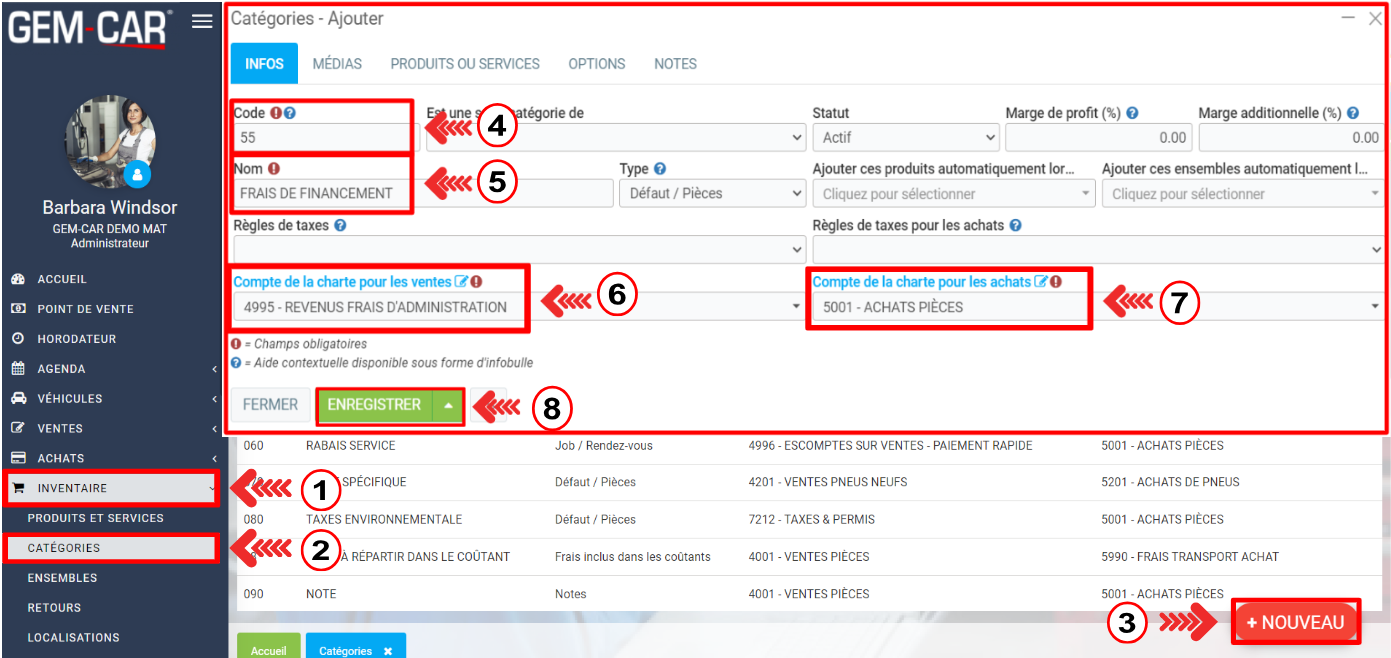The image size is (1391, 658).
Task: Switch to the MÉDIAS tab
Action: [337, 64]
